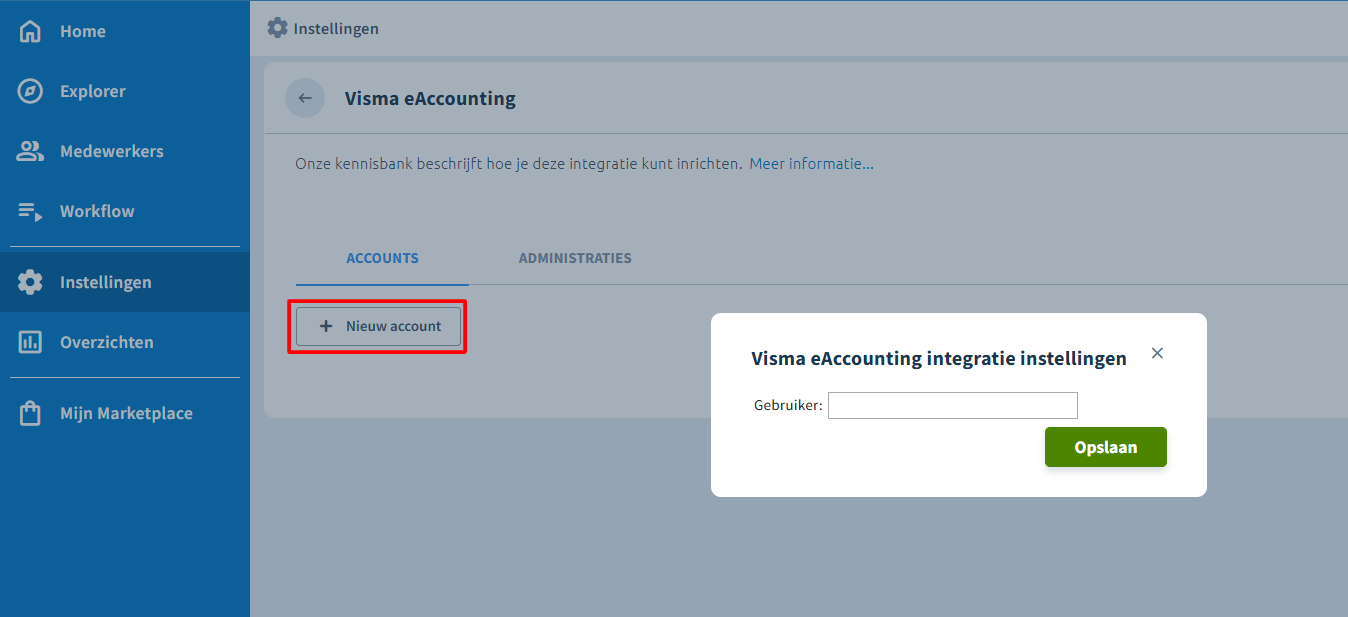The width and height of the screenshot is (1348, 617).
Task: Select Instellingen in the sidebar
Action: tap(125, 282)
